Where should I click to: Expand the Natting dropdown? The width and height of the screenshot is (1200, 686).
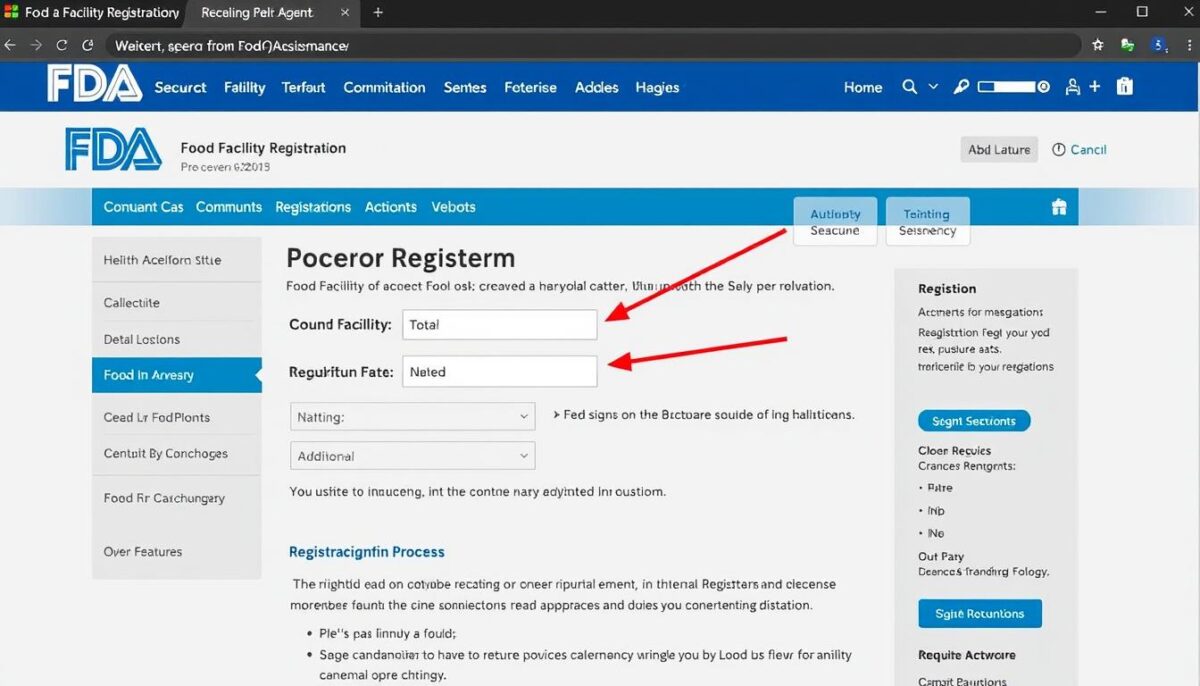413,417
